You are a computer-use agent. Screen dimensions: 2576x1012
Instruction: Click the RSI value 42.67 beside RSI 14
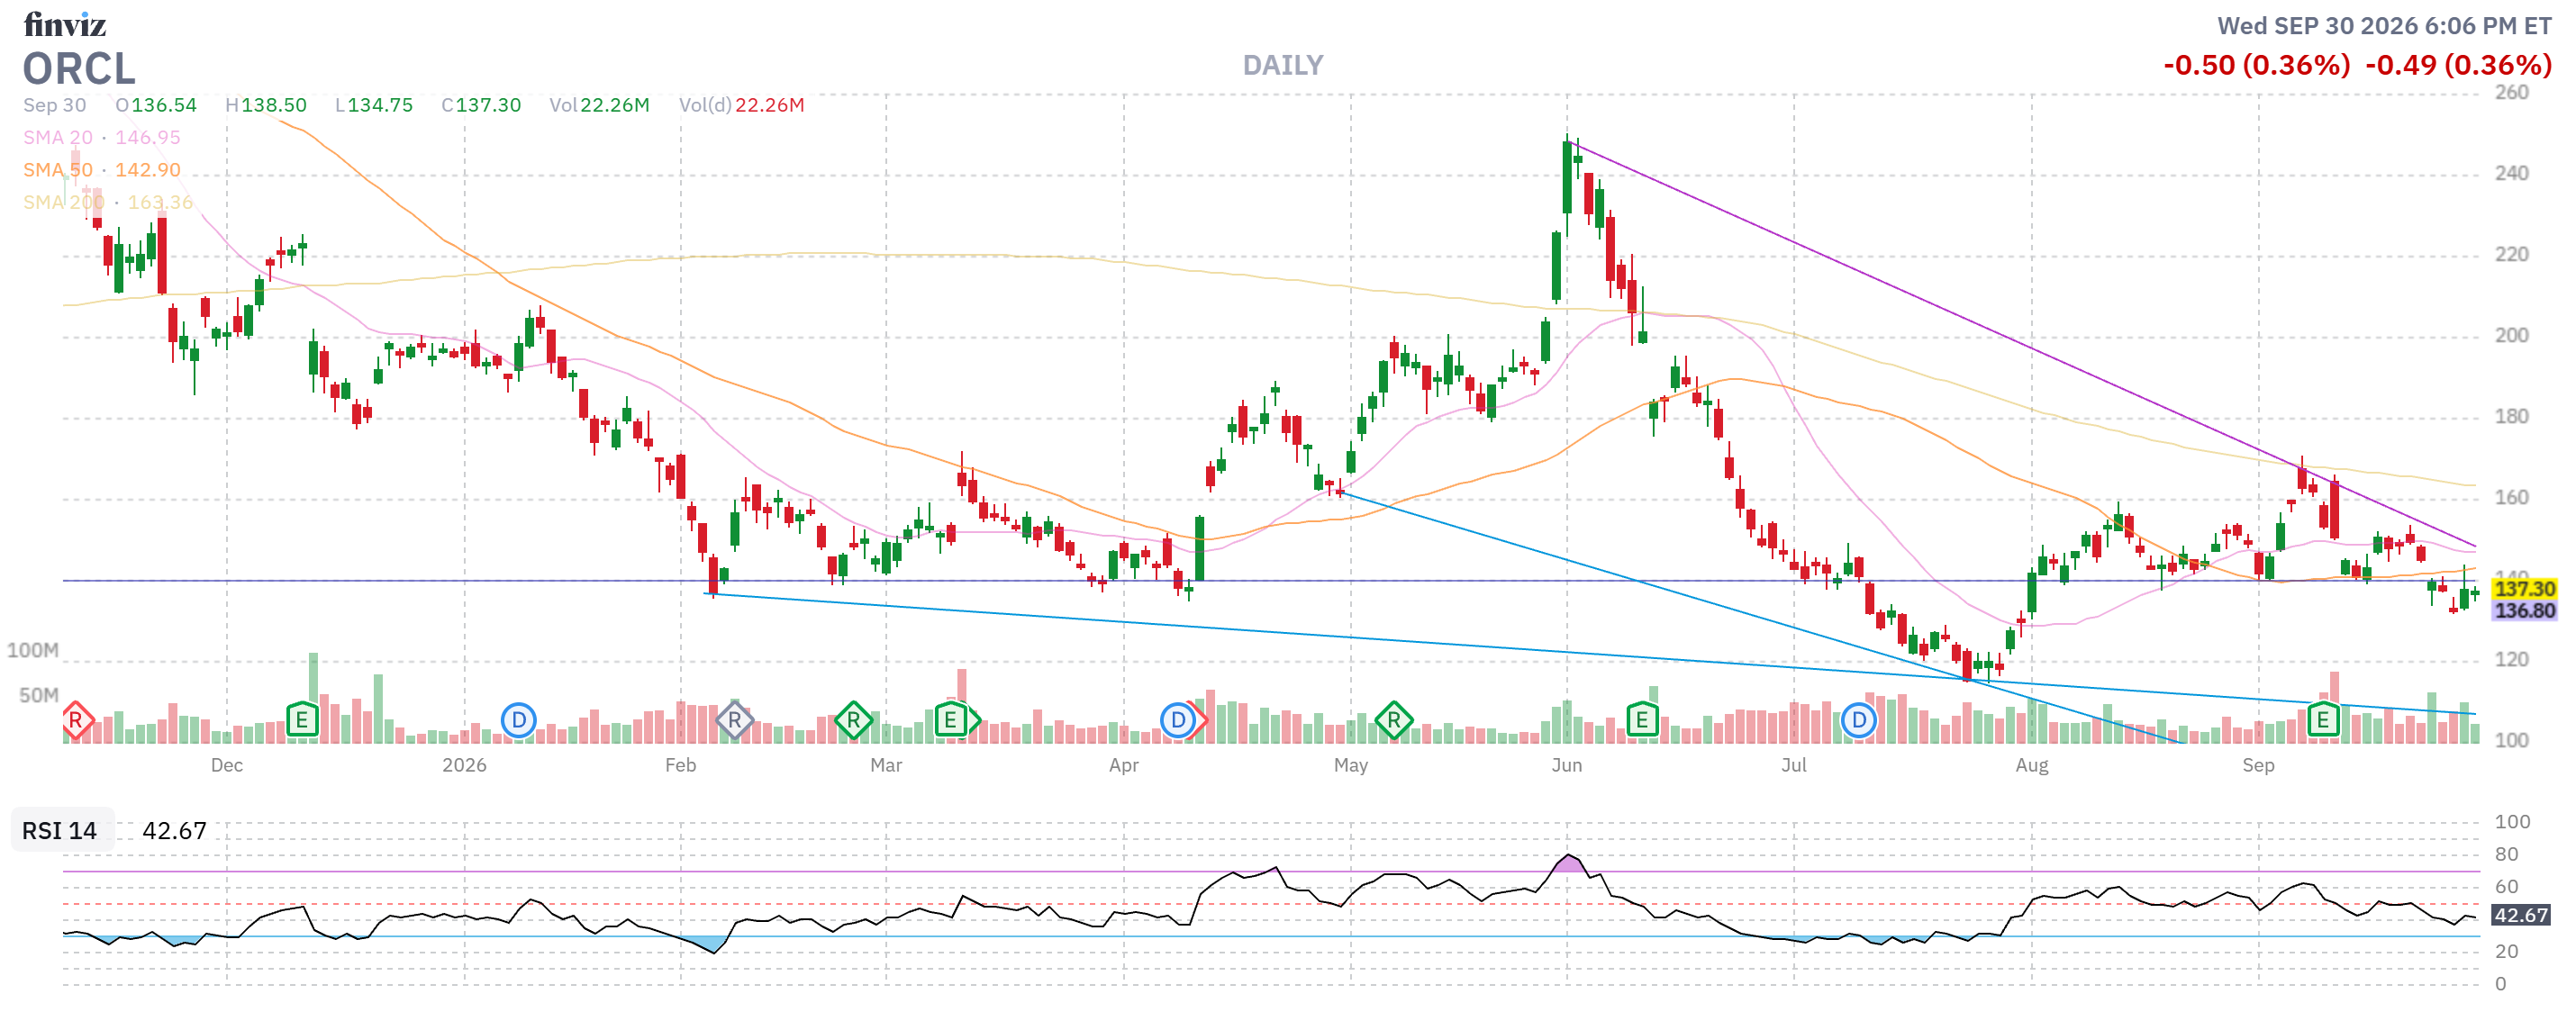tap(174, 831)
